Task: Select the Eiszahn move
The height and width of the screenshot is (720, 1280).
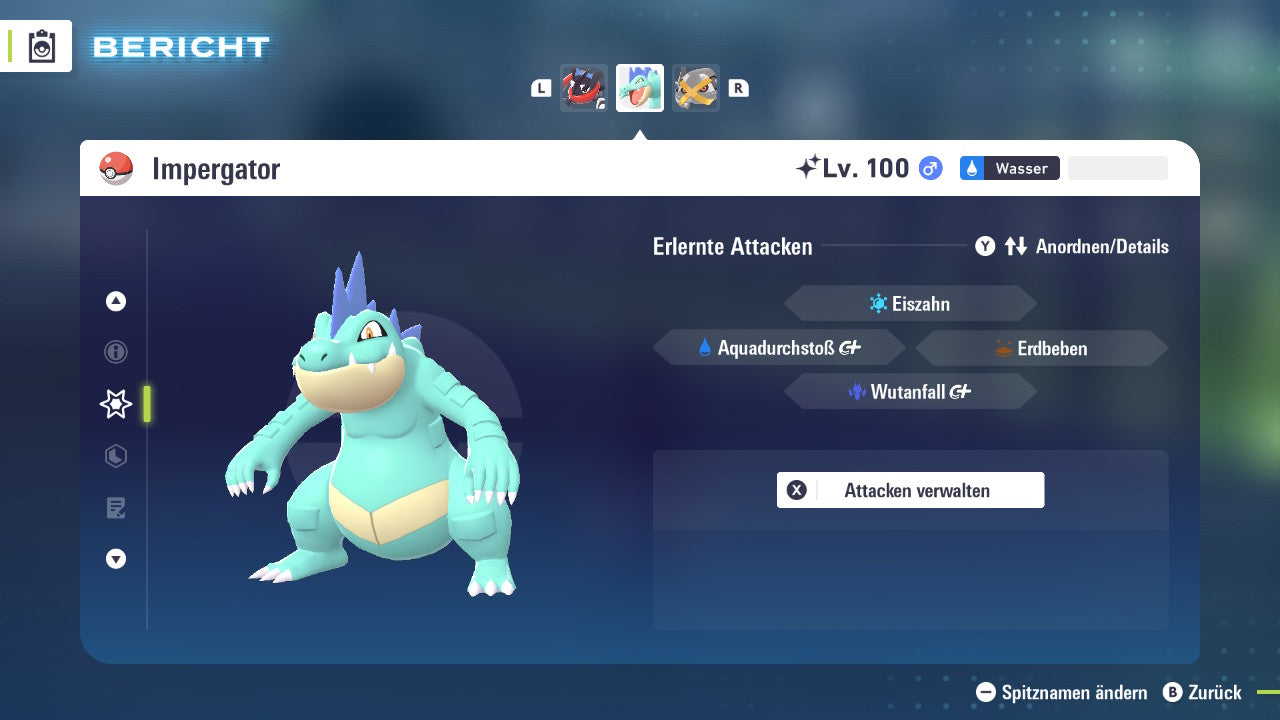Action: [910, 304]
